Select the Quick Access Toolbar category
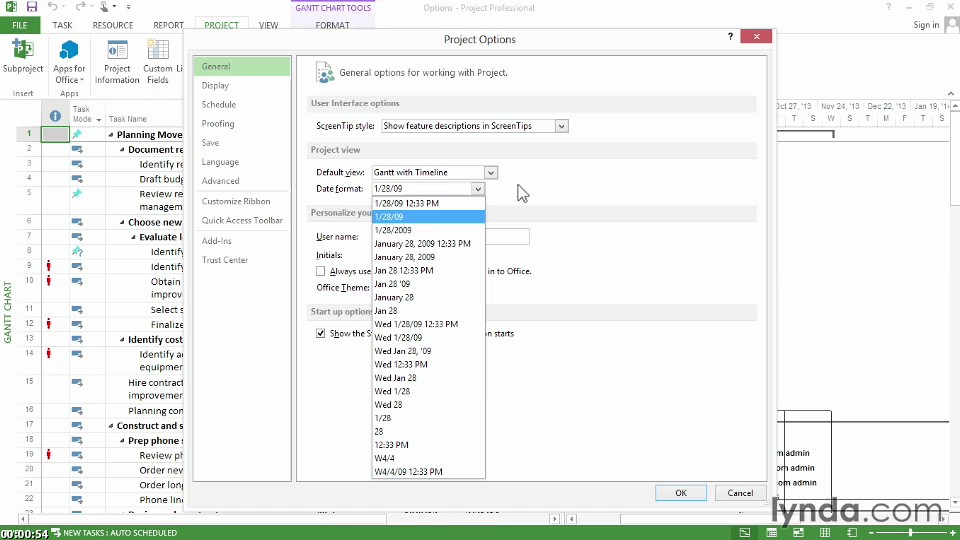The height and width of the screenshot is (540, 960). [242, 220]
